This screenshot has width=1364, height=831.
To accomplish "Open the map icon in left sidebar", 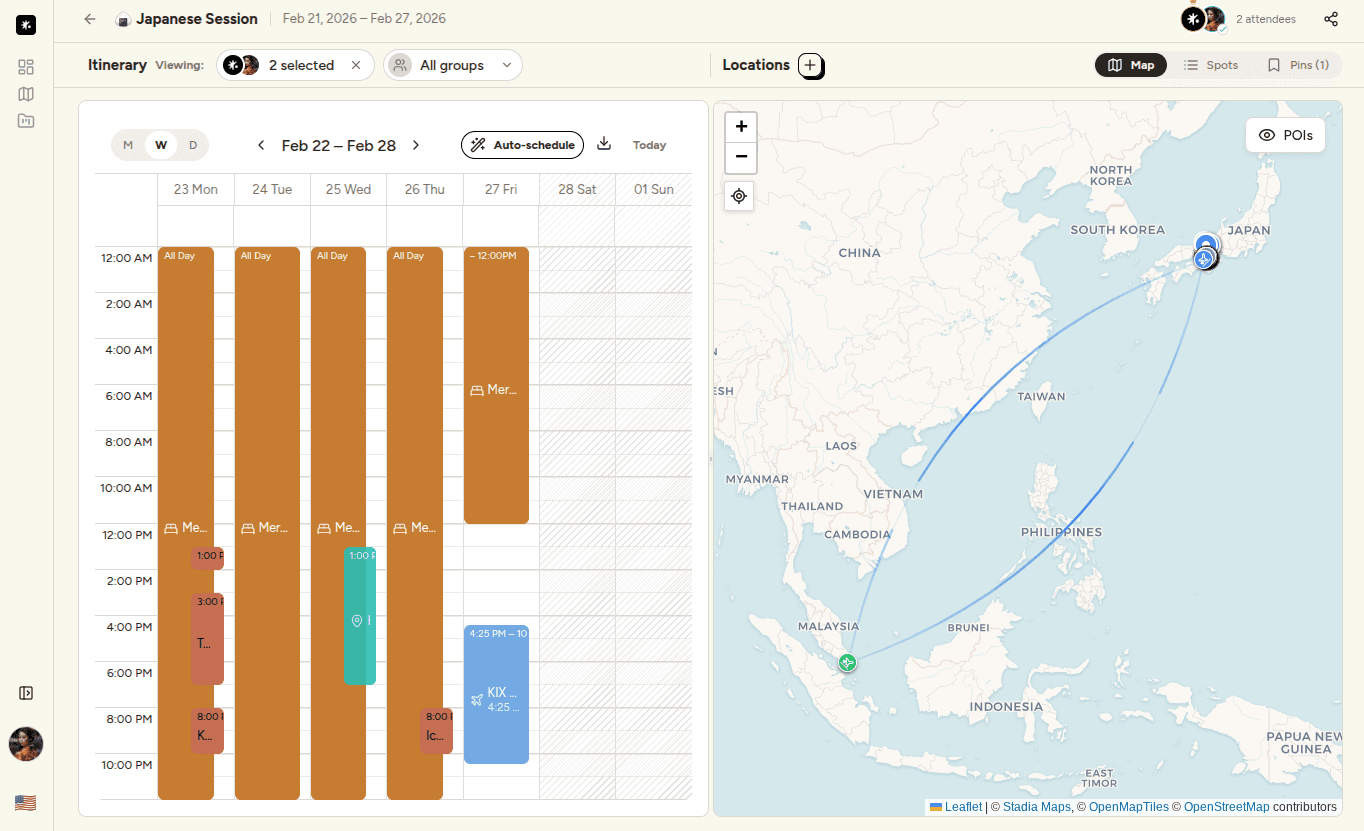I will (x=26, y=94).
